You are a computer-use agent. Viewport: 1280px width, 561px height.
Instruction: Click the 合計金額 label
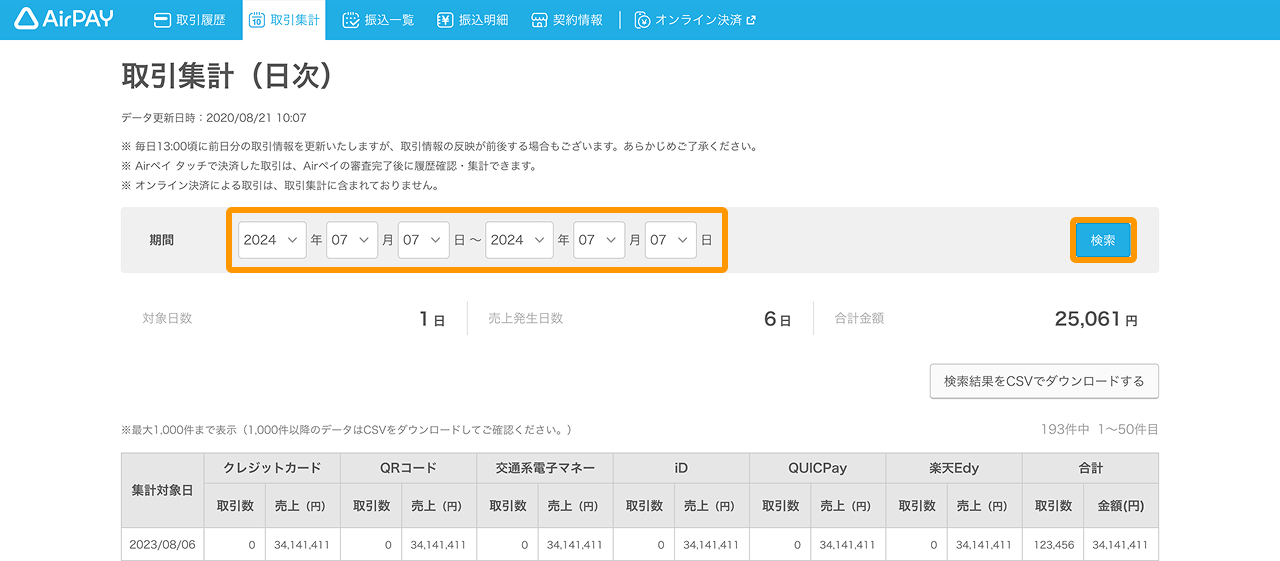click(x=860, y=318)
